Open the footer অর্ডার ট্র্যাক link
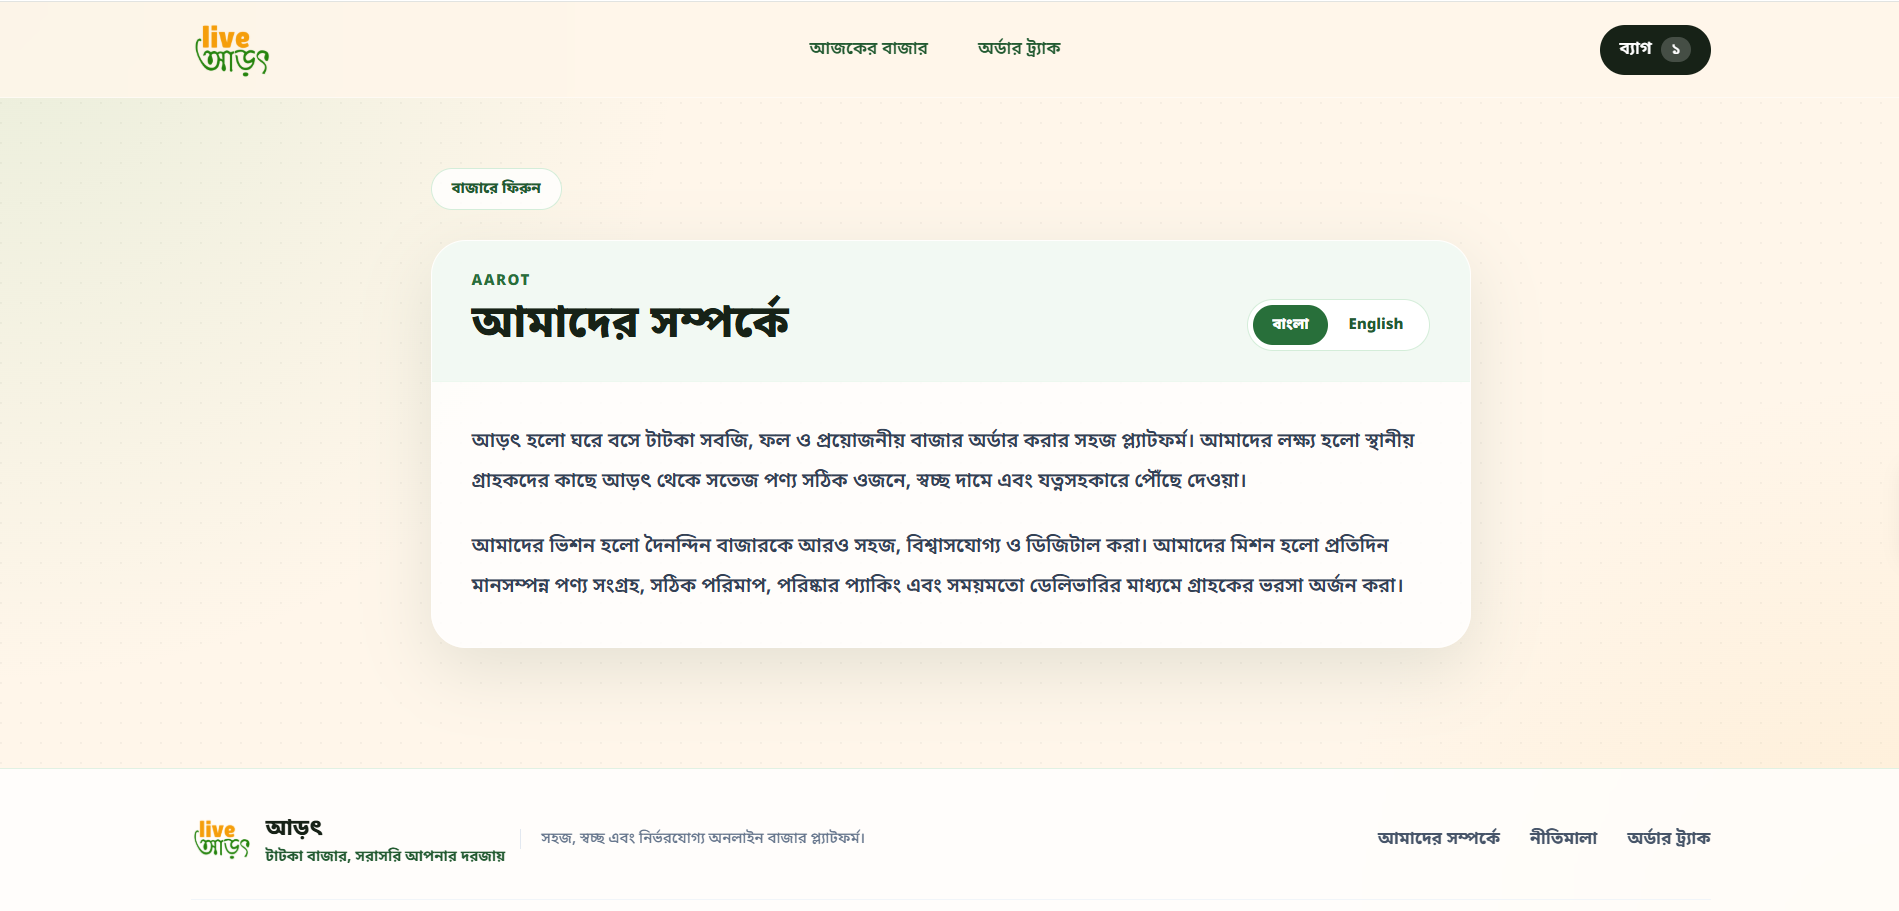 1668,838
